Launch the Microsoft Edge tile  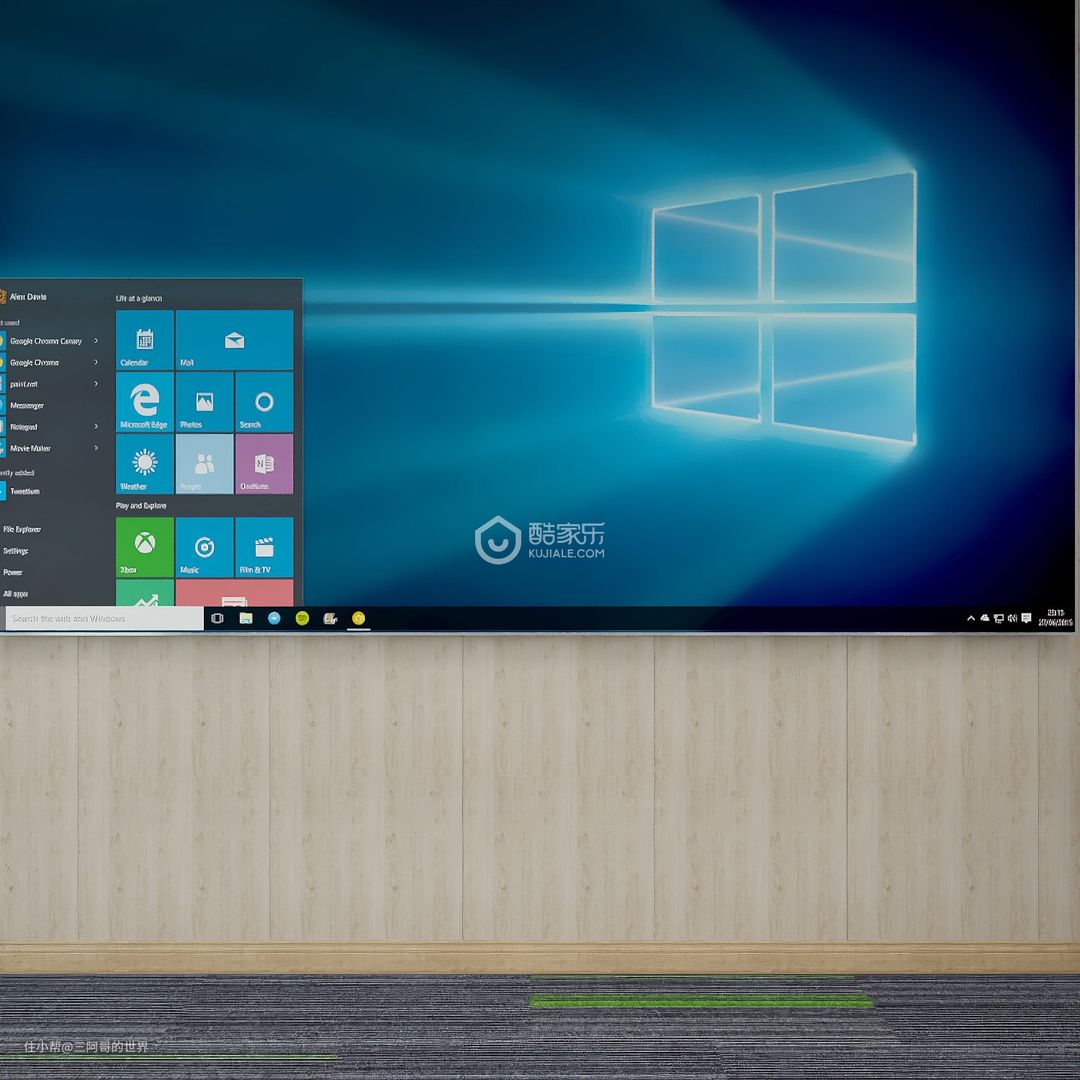click(145, 402)
